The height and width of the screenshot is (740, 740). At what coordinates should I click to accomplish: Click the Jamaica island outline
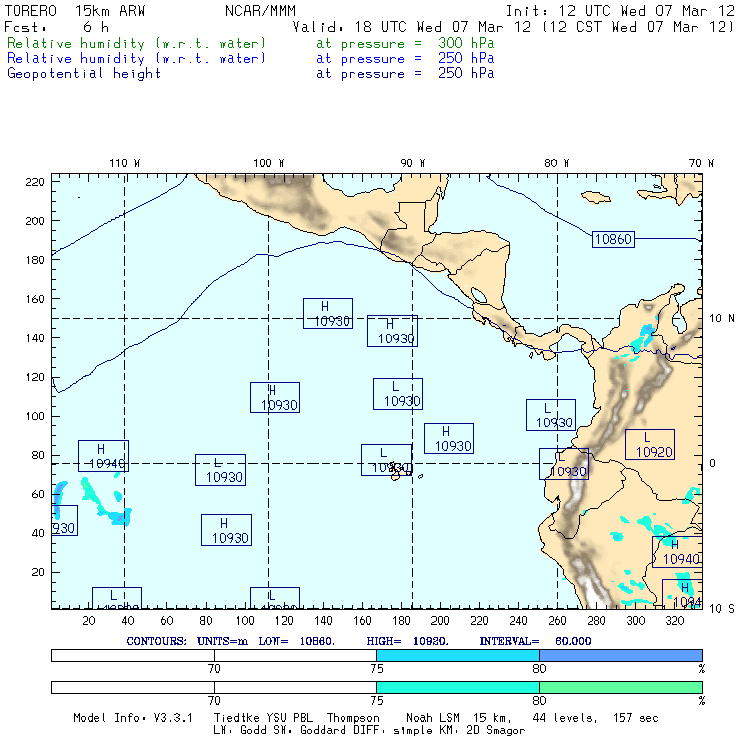point(596,197)
